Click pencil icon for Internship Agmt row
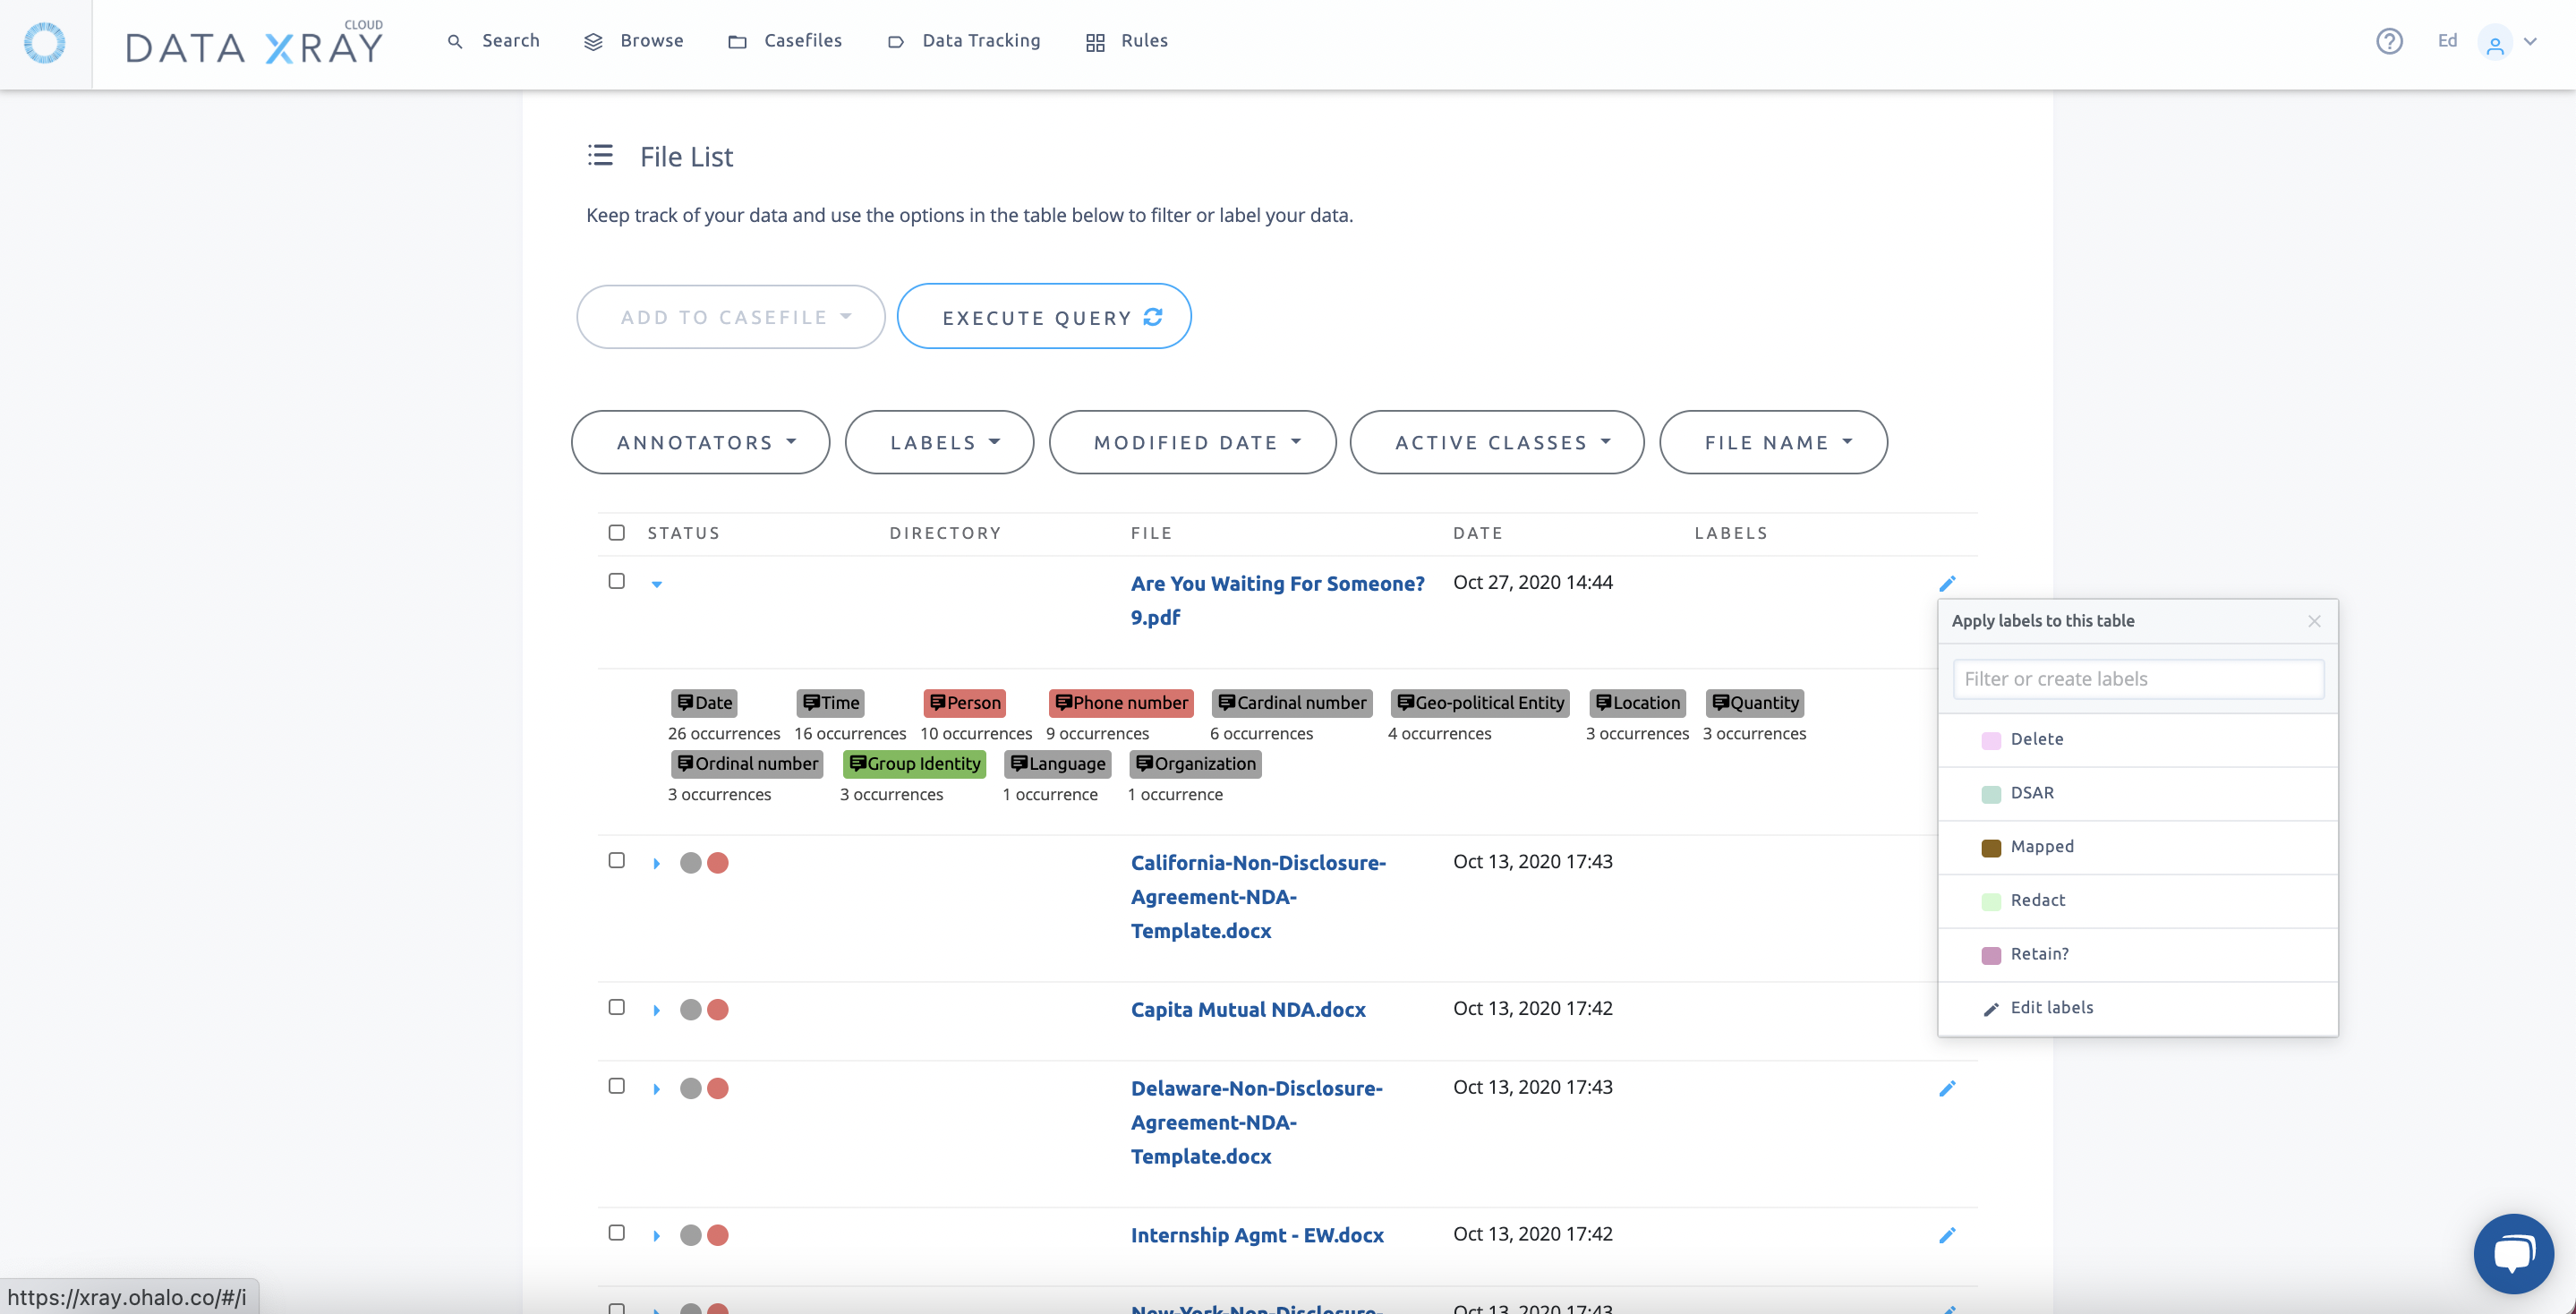 point(1946,1235)
